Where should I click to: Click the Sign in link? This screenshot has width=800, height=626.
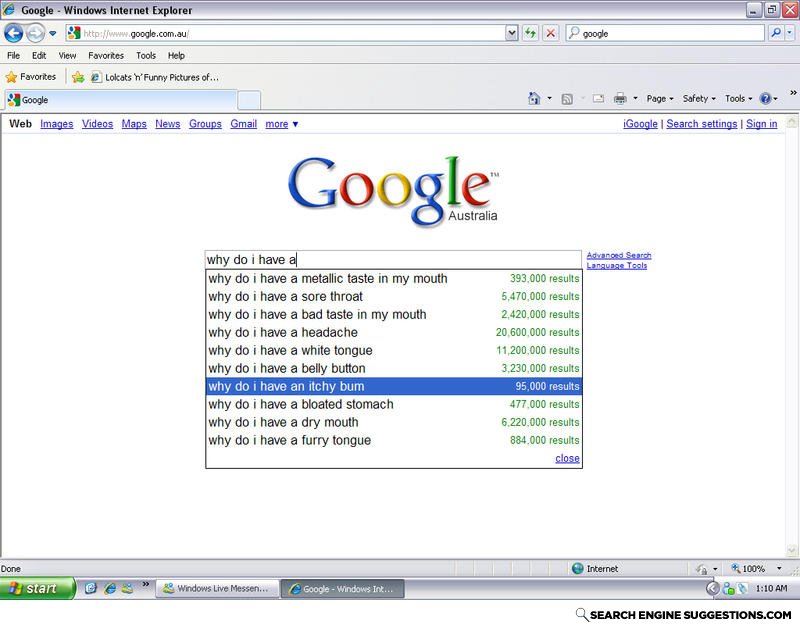[762, 124]
